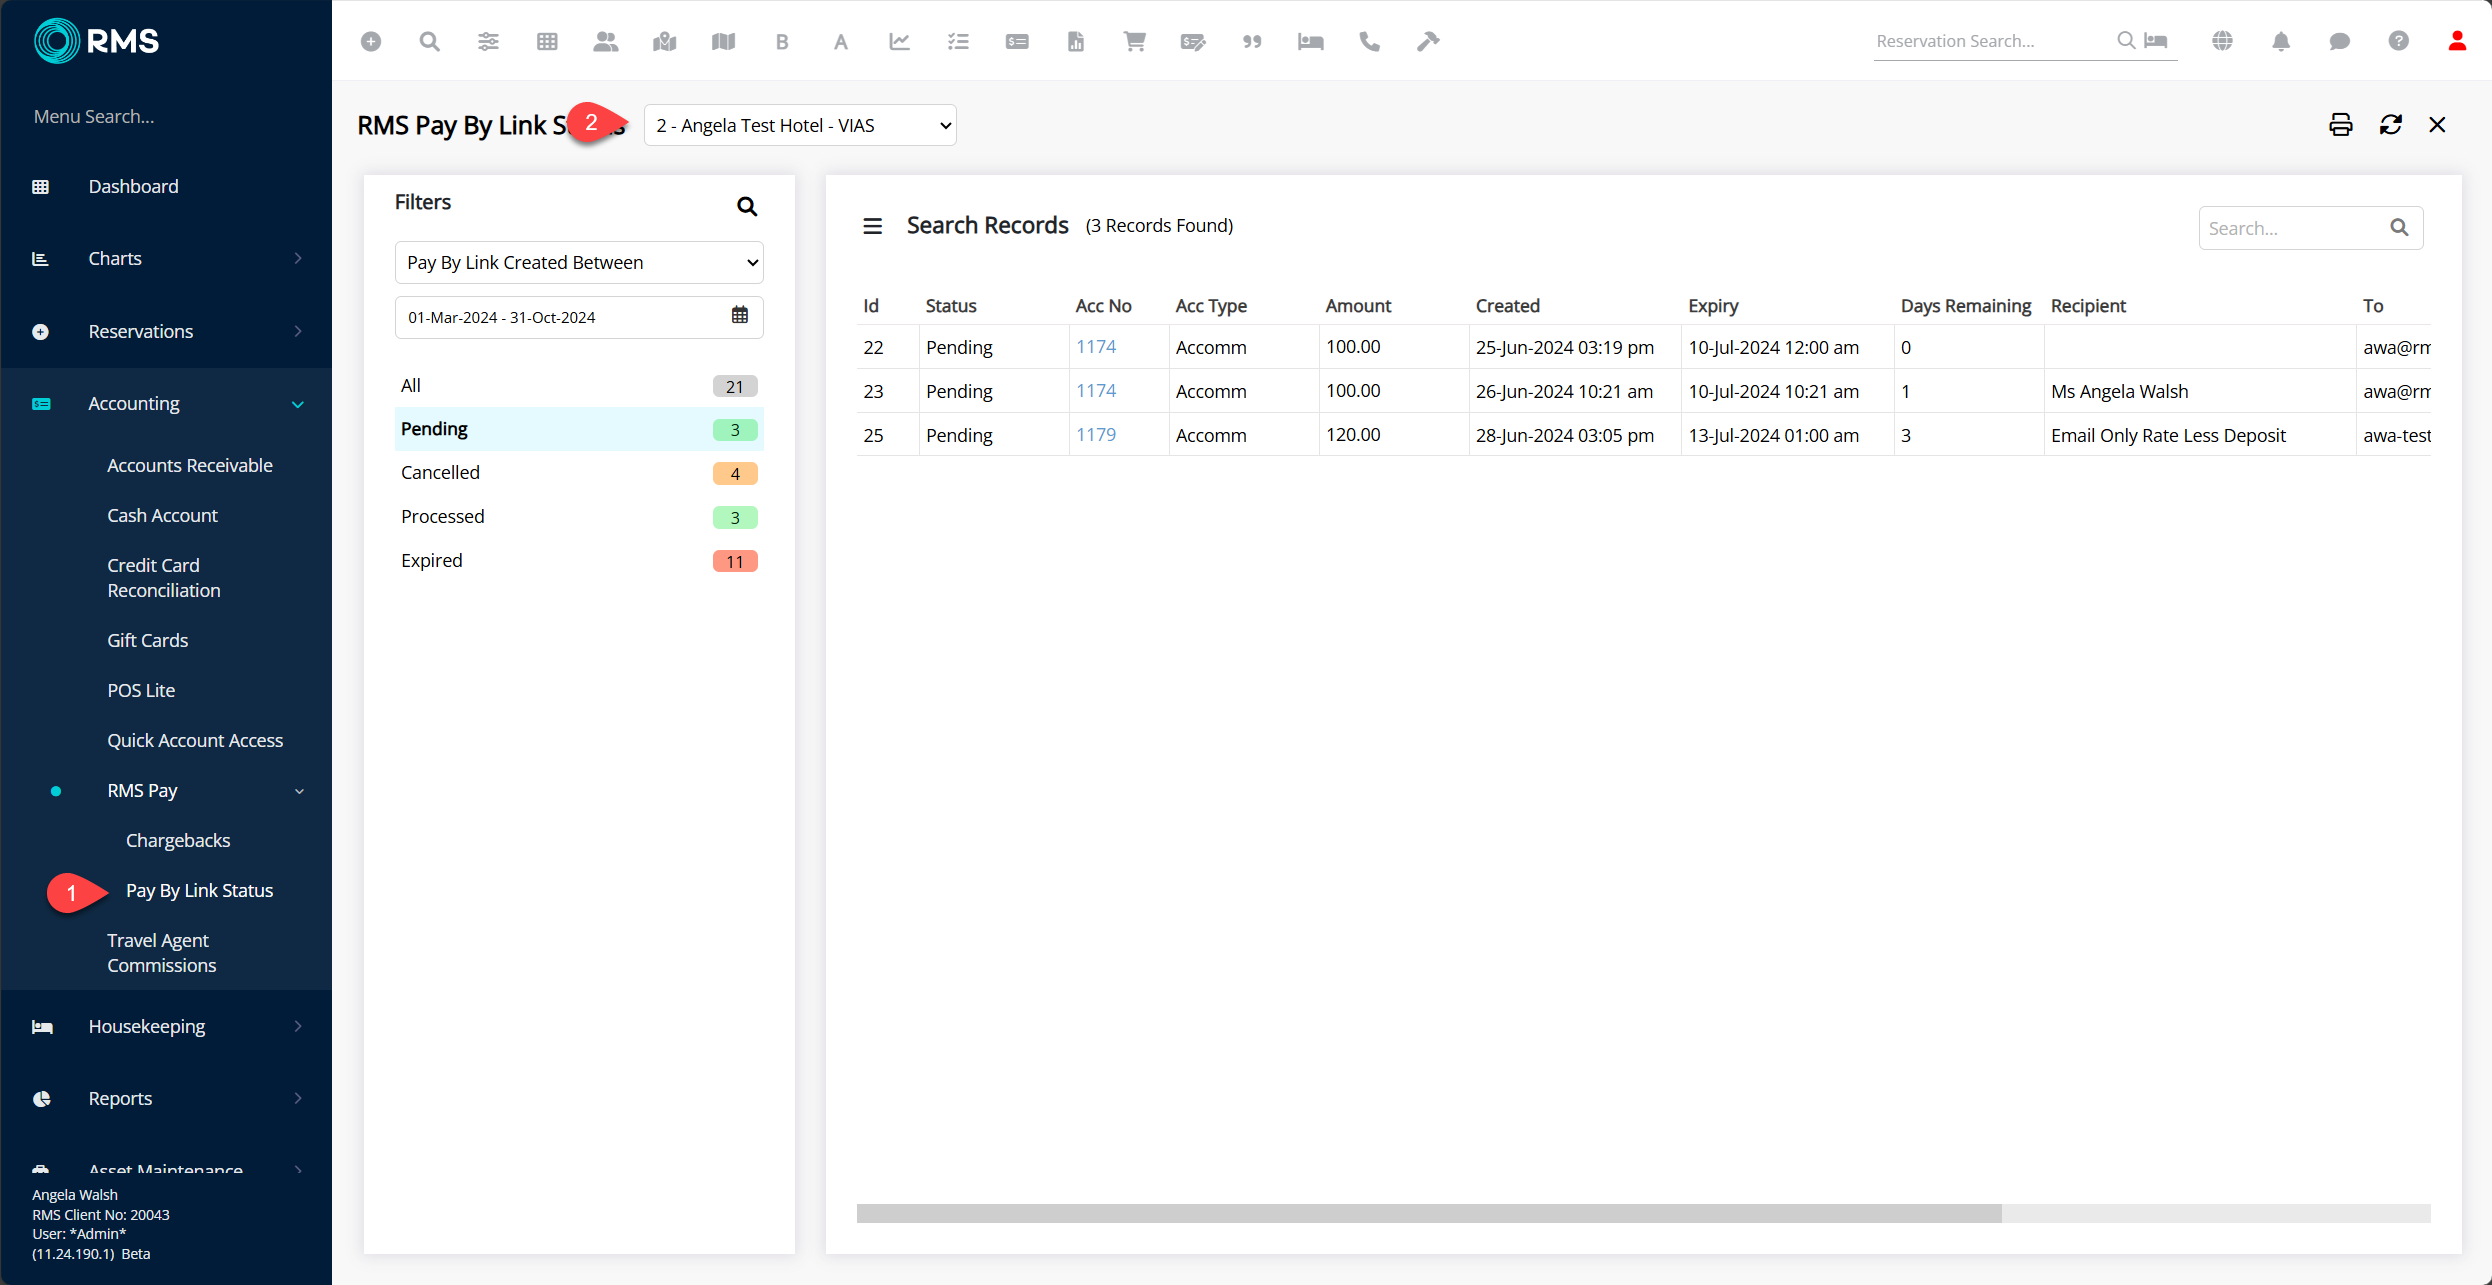Open the cash receipt toolbar icon
This screenshot has width=2492, height=1285.
1017,41
